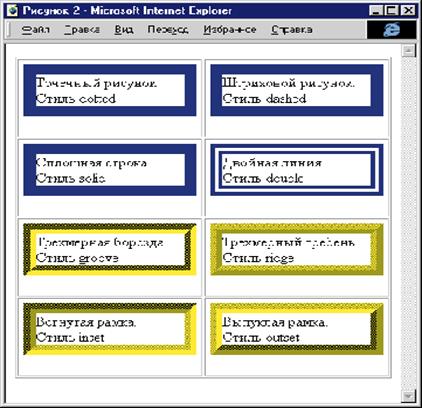Click the outset style yellow box
This screenshot has height=408, width=422.
pyautogui.click(x=297, y=329)
